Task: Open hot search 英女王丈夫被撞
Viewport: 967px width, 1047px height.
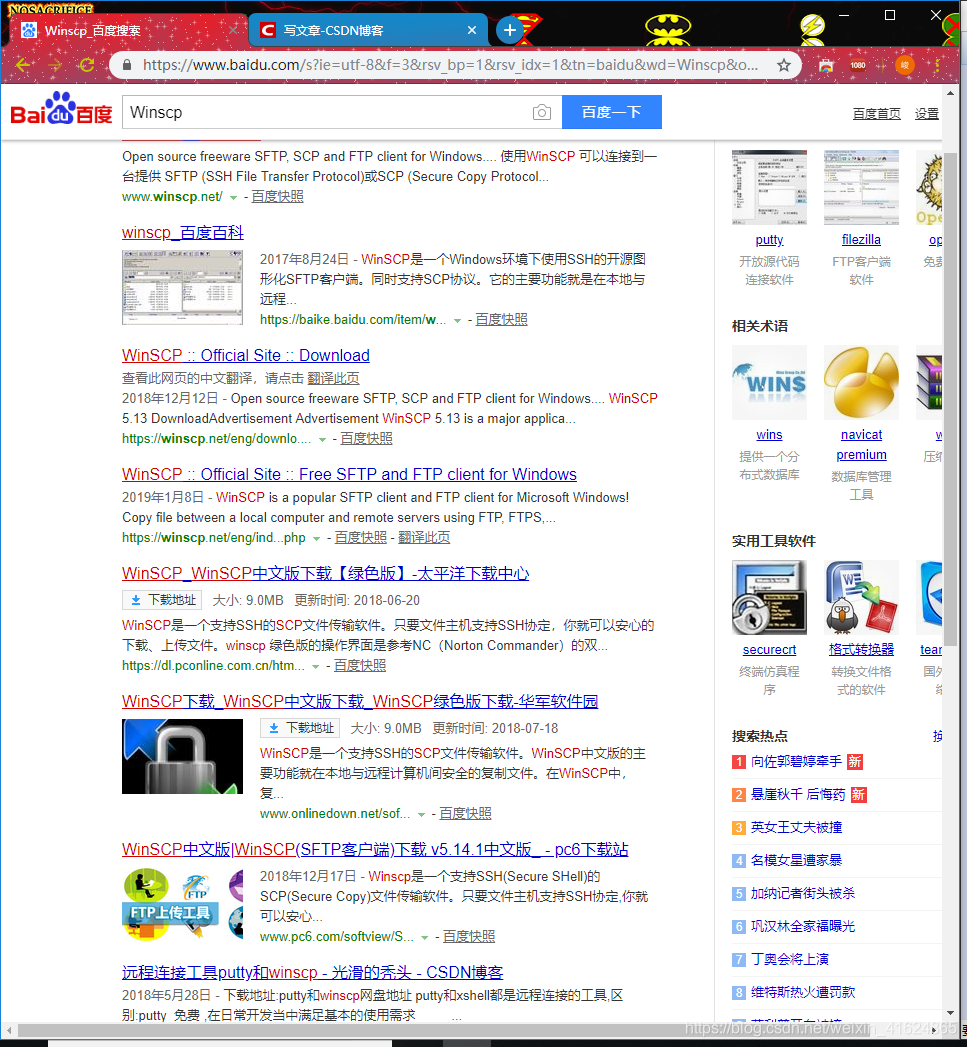Action: click(796, 827)
